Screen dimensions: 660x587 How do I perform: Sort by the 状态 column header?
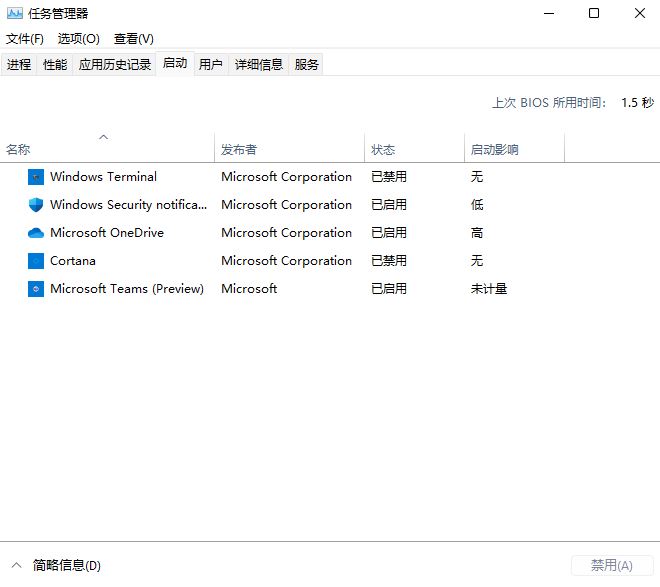coord(414,147)
